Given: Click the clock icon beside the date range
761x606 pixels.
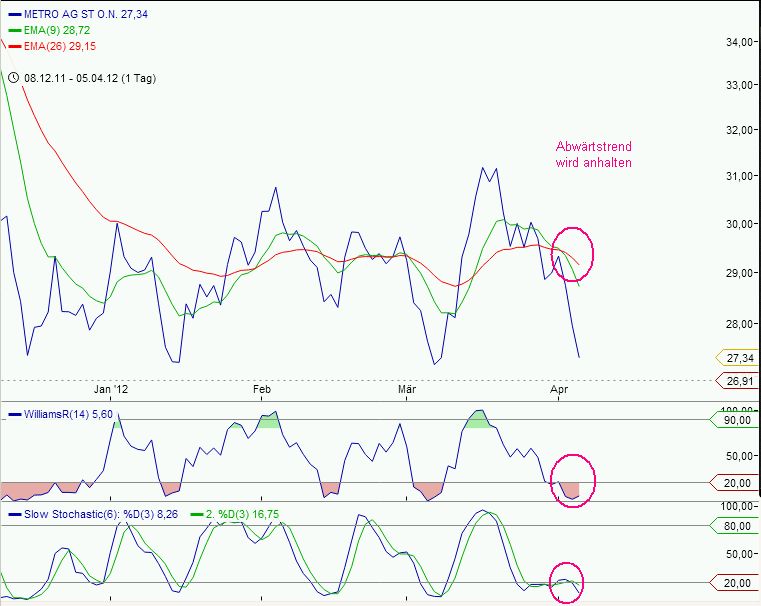Looking at the screenshot, I should pos(14,78).
